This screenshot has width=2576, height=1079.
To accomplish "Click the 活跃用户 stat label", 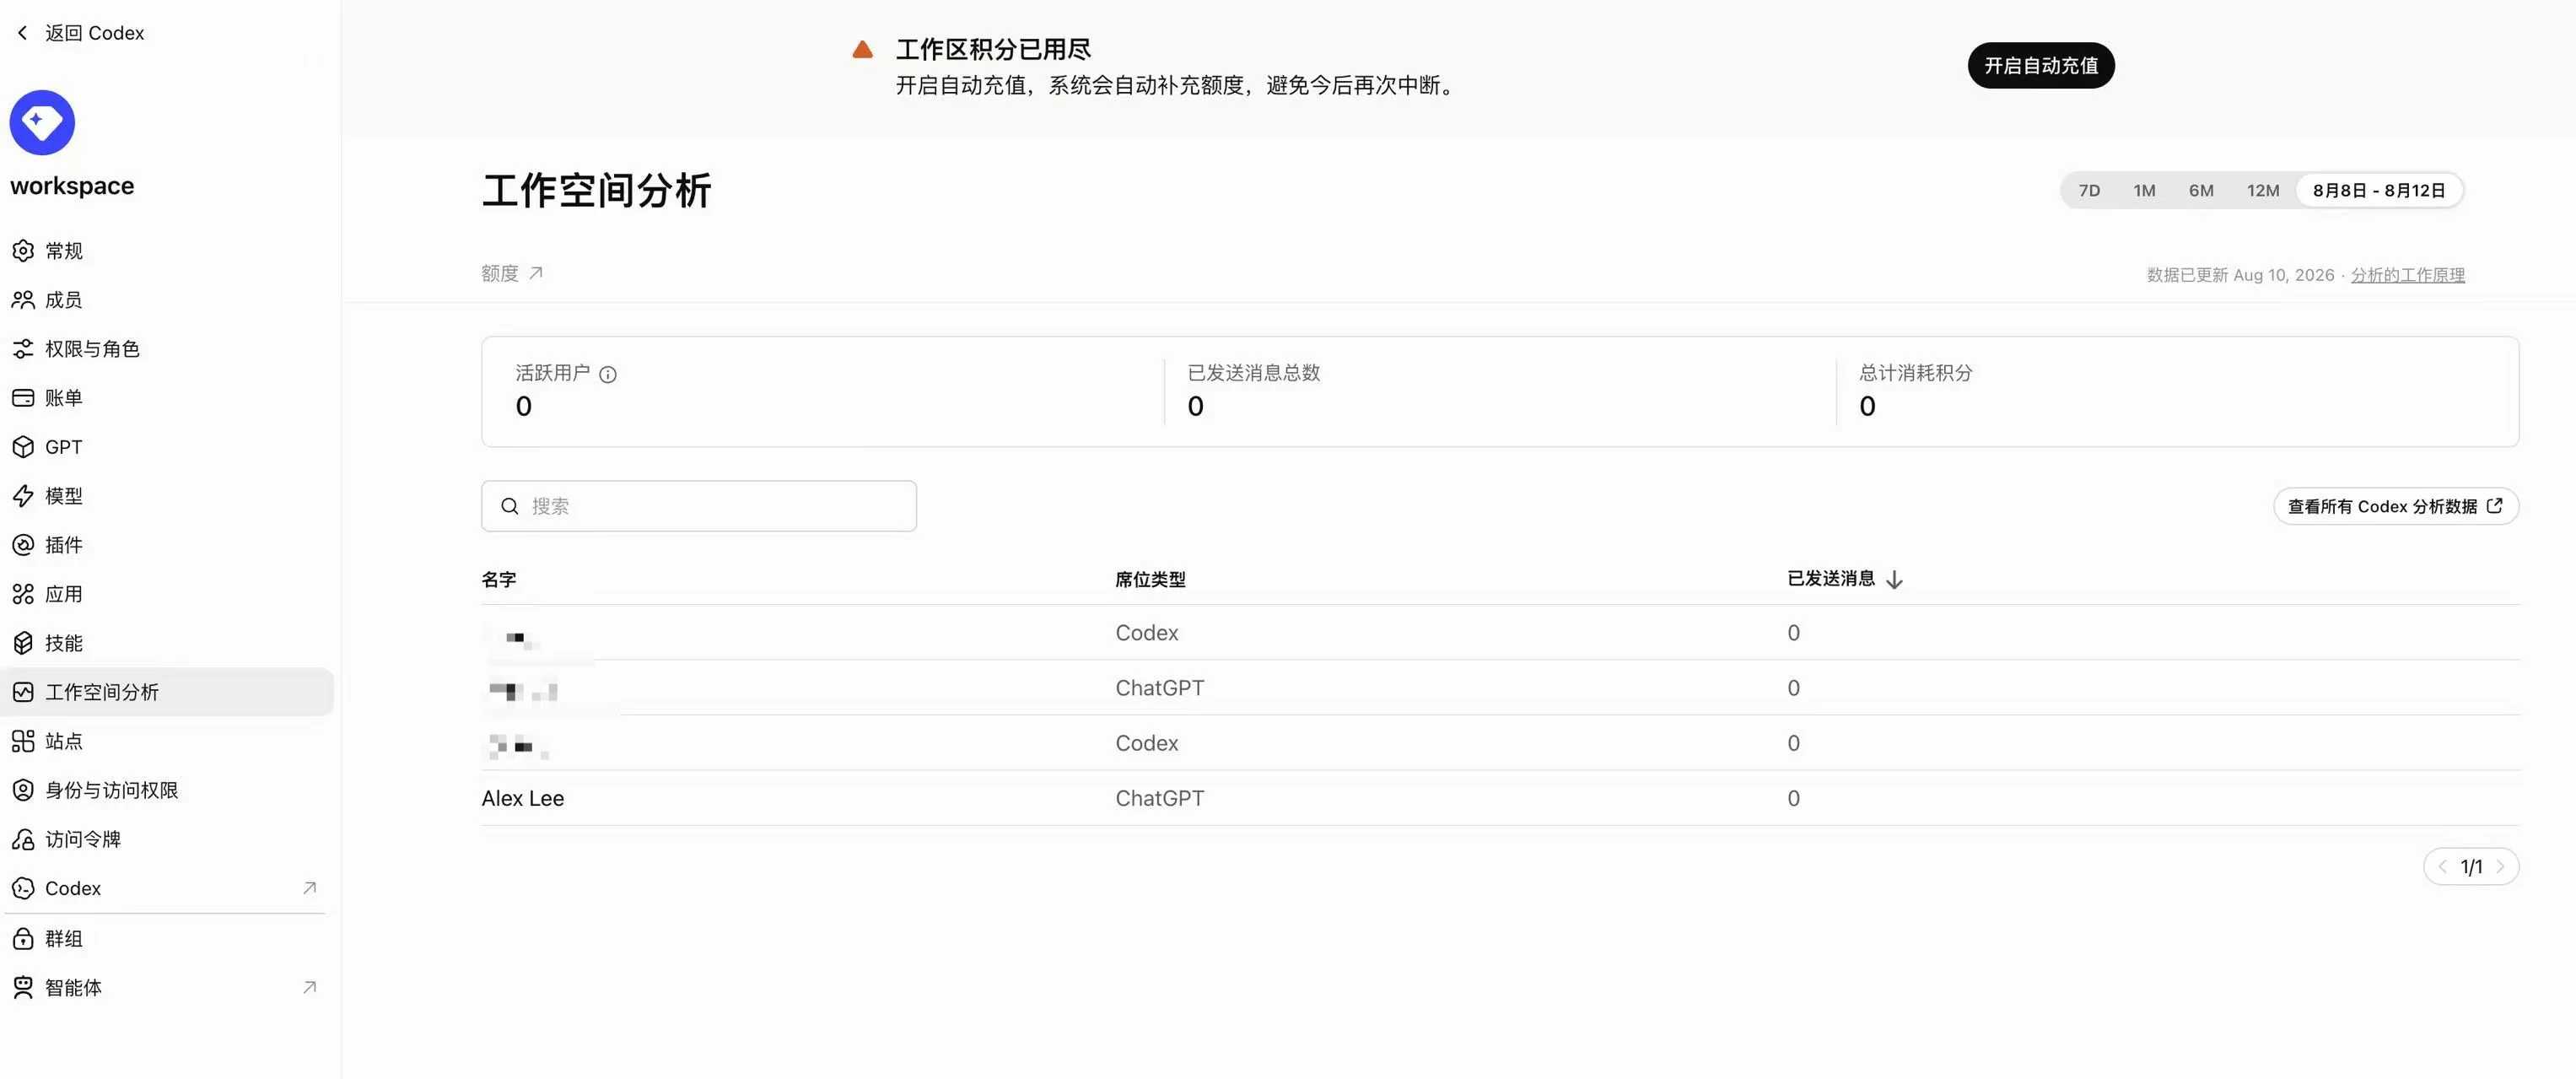I will pos(553,373).
